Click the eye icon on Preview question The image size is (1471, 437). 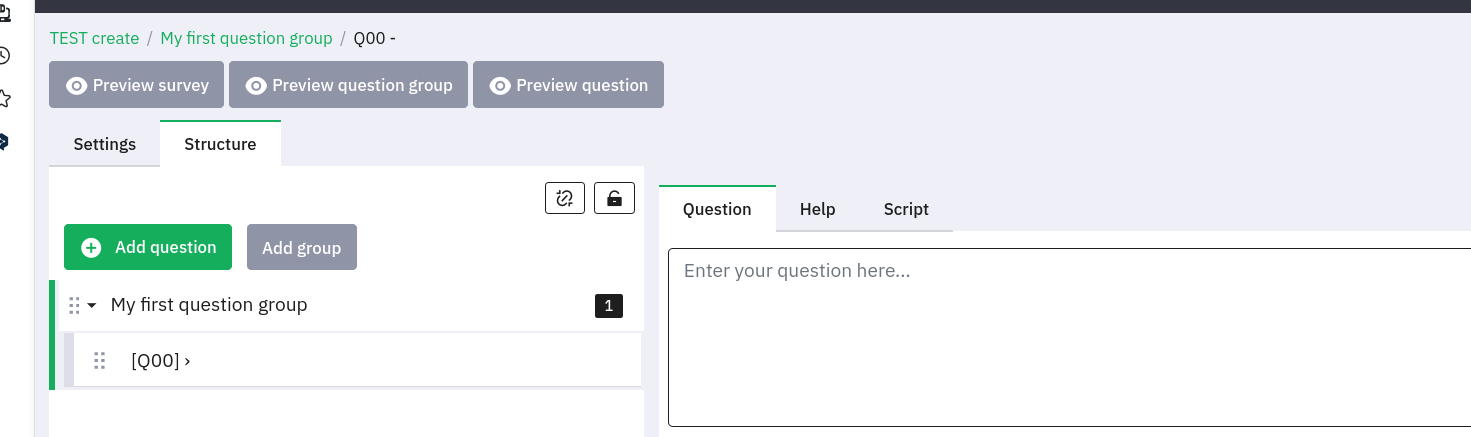(500, 86)
